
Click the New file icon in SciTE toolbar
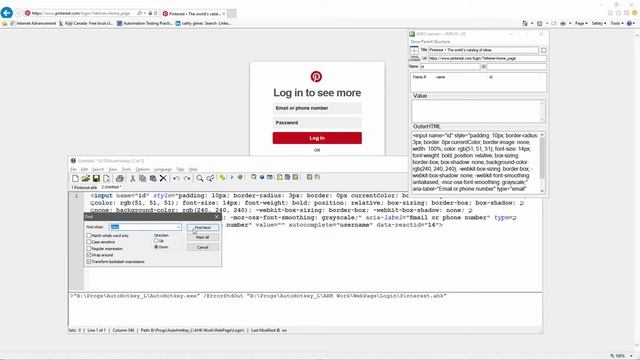pyautogui.click(x=75, y=178)
